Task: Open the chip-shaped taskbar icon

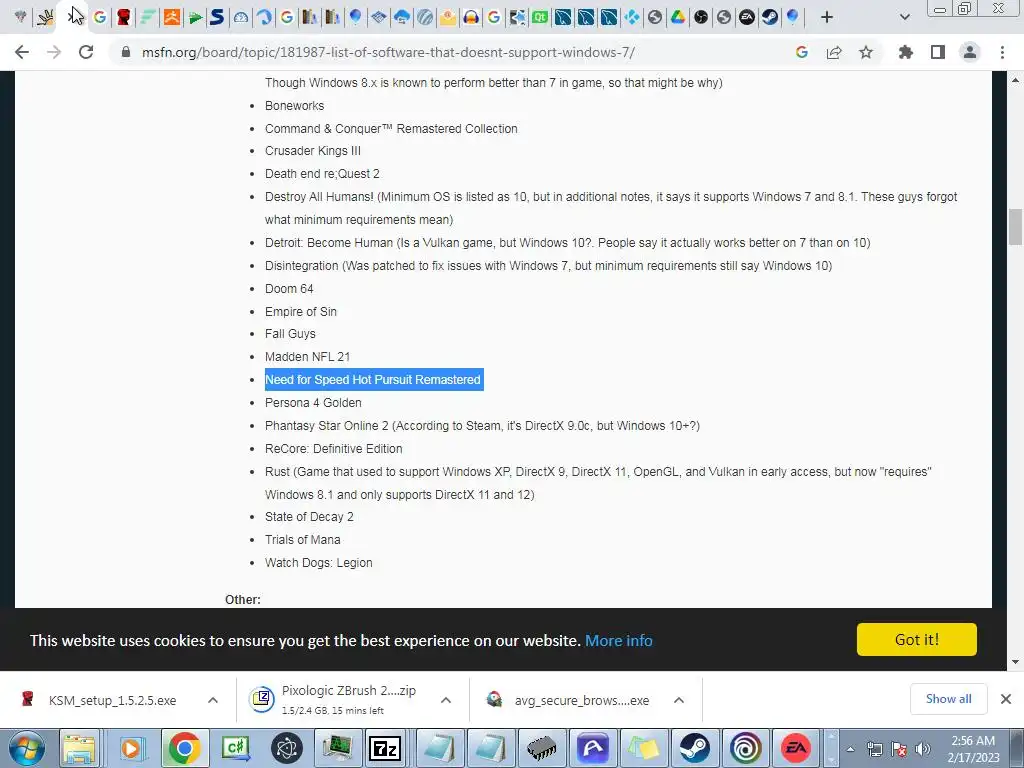Action: tap(541, 748)
